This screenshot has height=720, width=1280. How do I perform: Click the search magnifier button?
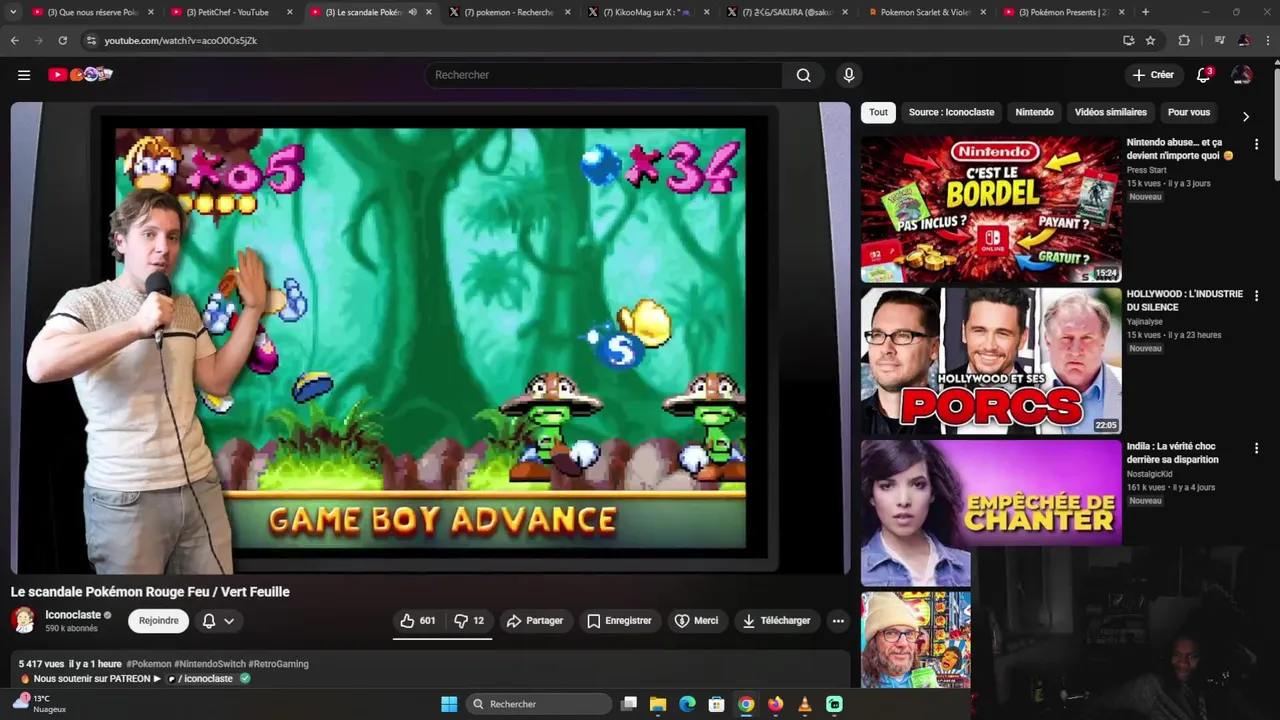(x=803, y=75)
